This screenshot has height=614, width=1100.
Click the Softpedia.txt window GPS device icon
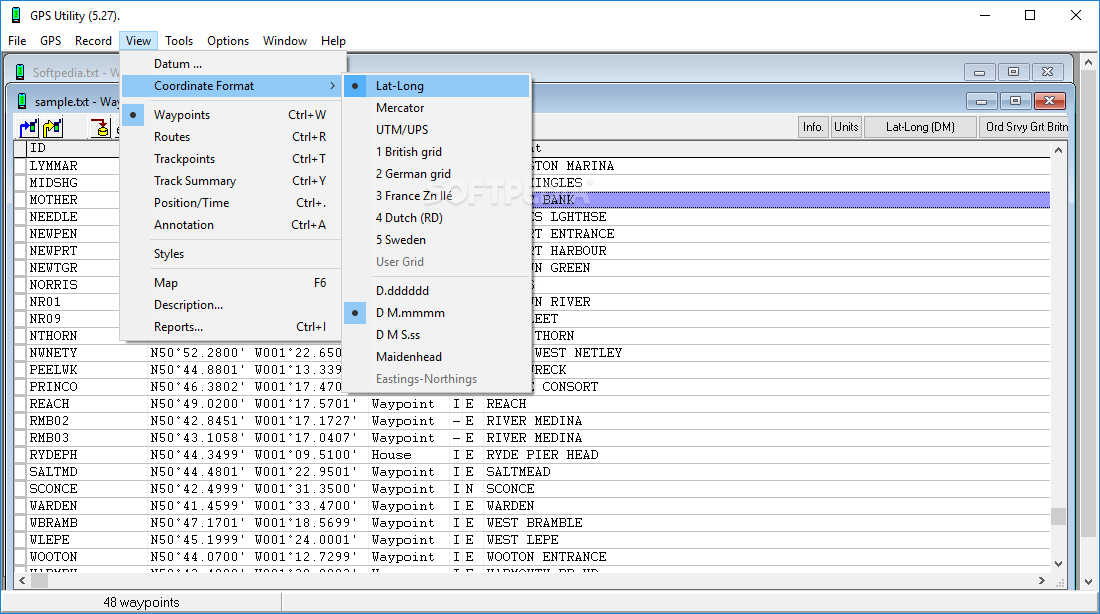click(20, 72)
